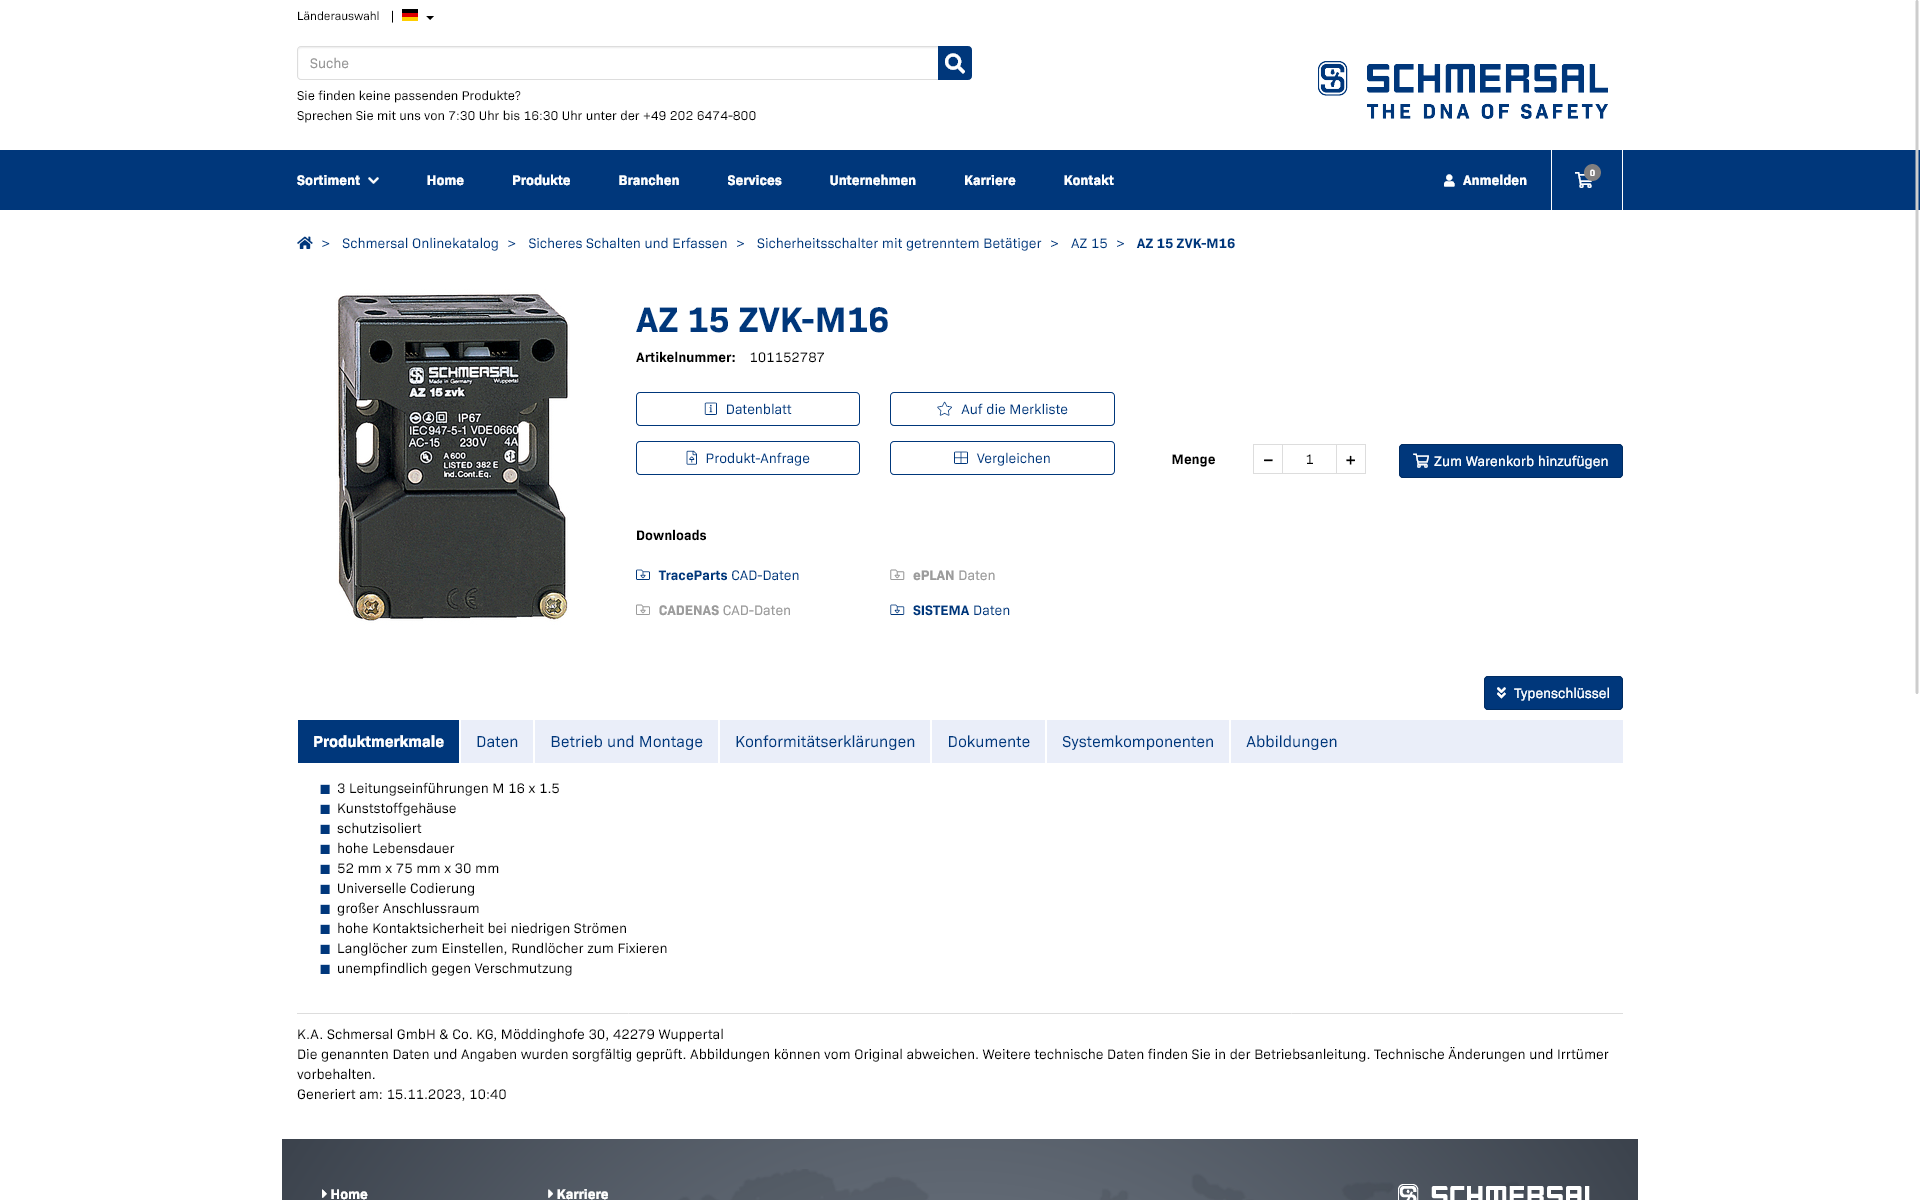Decrease quantity with the minus button
The image size is (1920, 1200).
tap(1268, 459)
